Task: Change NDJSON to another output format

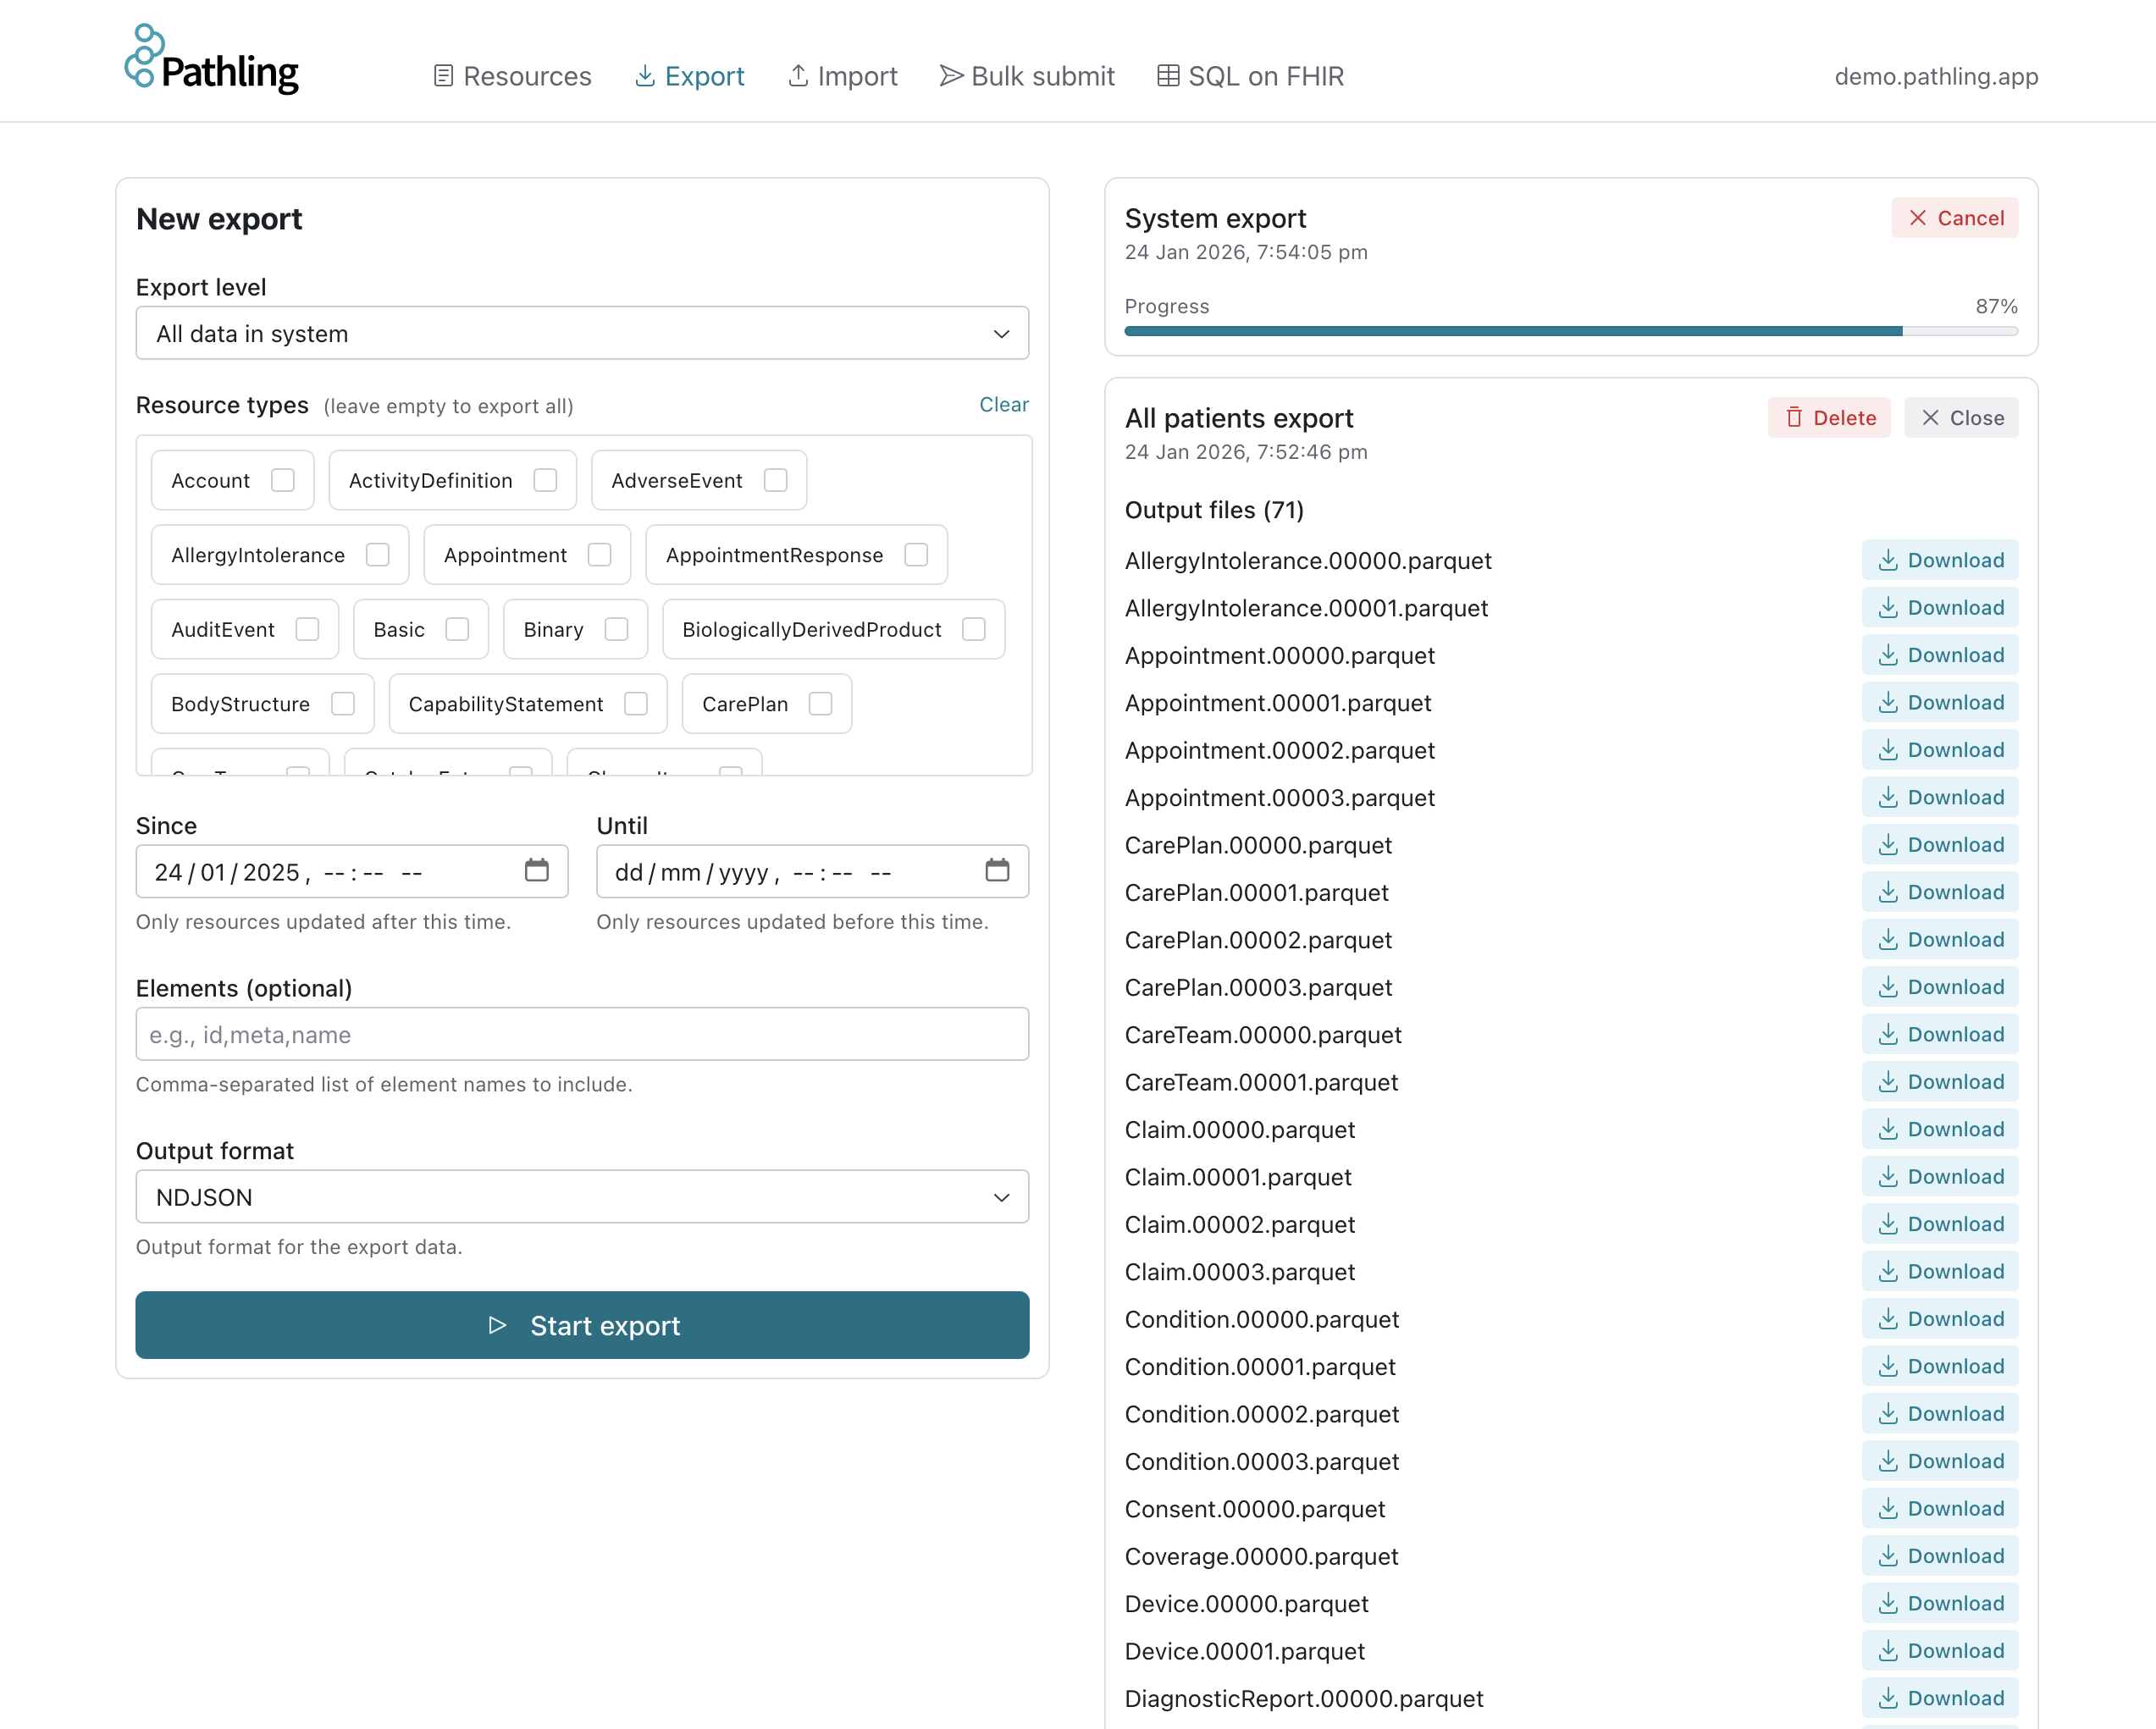Action: (x=581, y=1196)
